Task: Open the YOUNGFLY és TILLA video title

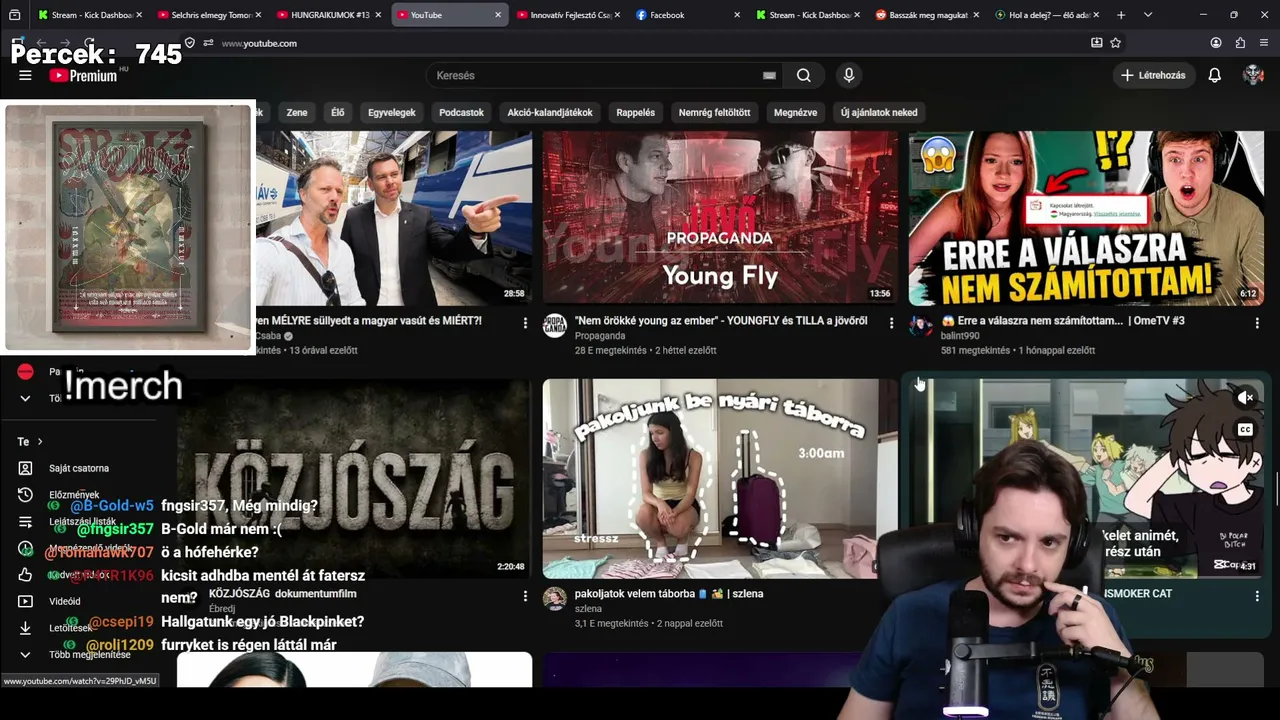Action: point(721,321)
